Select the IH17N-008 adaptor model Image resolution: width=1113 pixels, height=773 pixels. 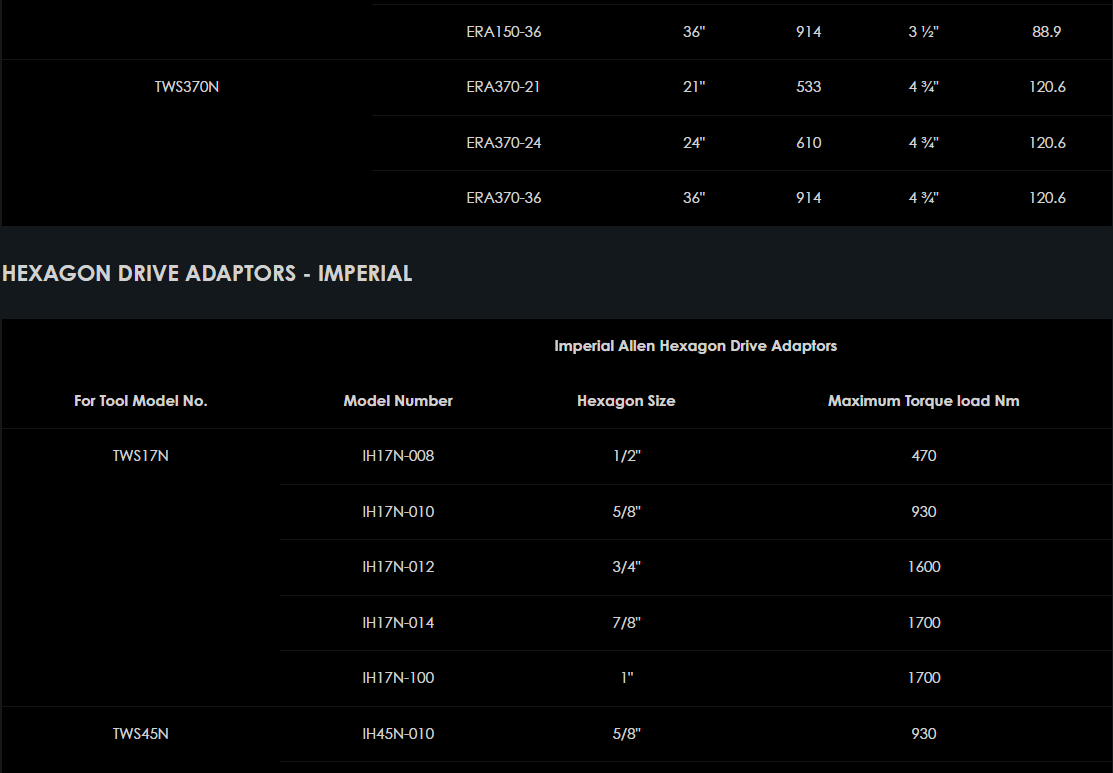[x=398, y=456]
